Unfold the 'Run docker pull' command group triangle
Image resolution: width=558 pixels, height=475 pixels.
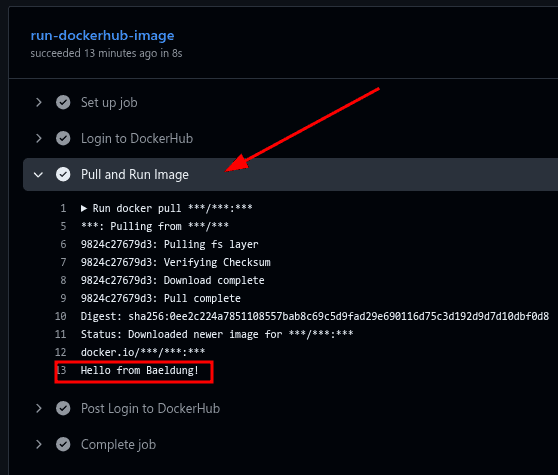pos(84,209)
